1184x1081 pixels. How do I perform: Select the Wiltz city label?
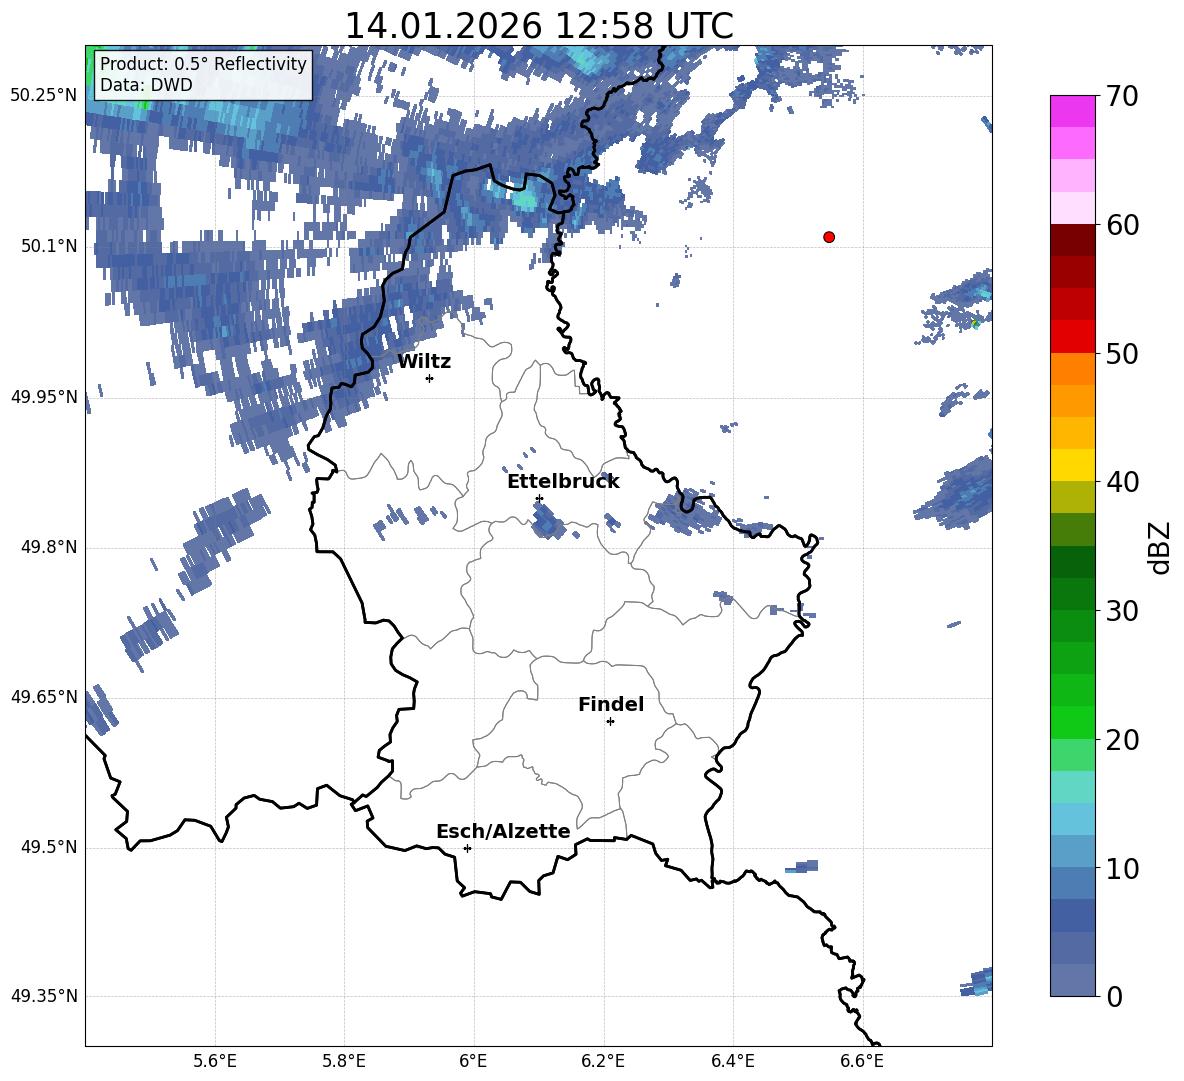424,362
